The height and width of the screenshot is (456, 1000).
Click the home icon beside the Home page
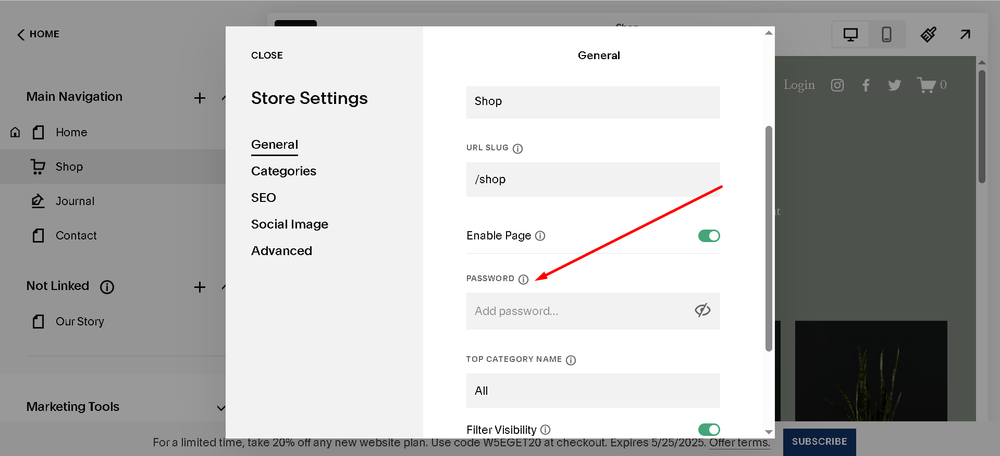15,133
